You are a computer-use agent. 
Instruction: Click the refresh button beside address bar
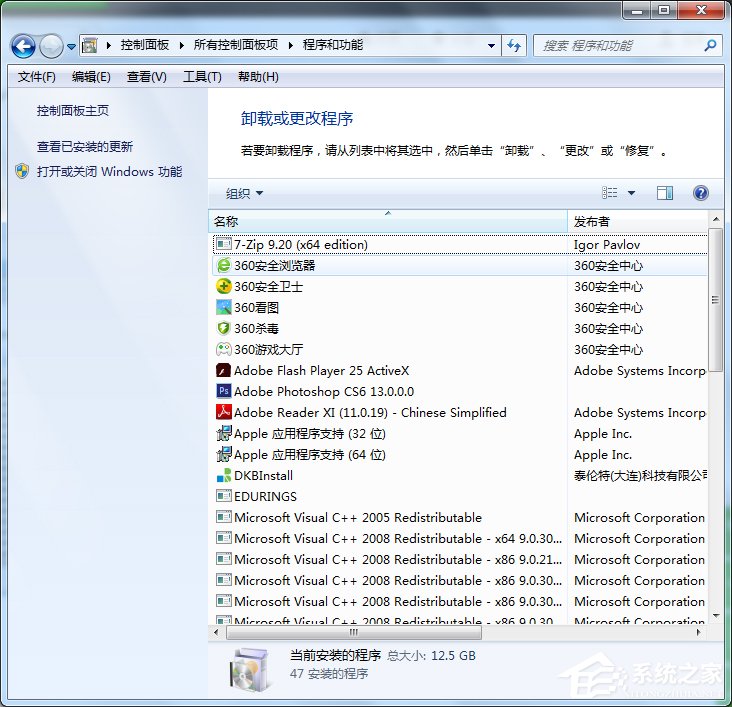pos(515,46)
